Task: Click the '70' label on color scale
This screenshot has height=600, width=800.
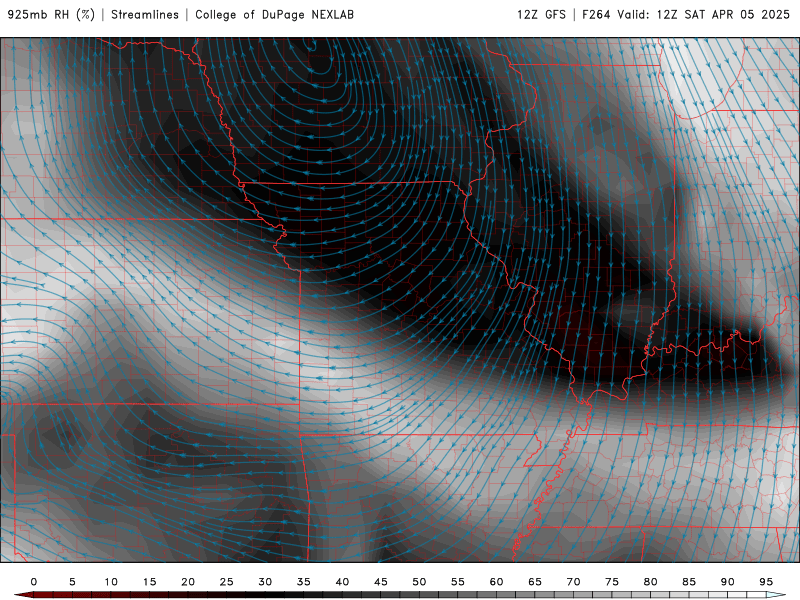Action: click(x=573, y=582)
